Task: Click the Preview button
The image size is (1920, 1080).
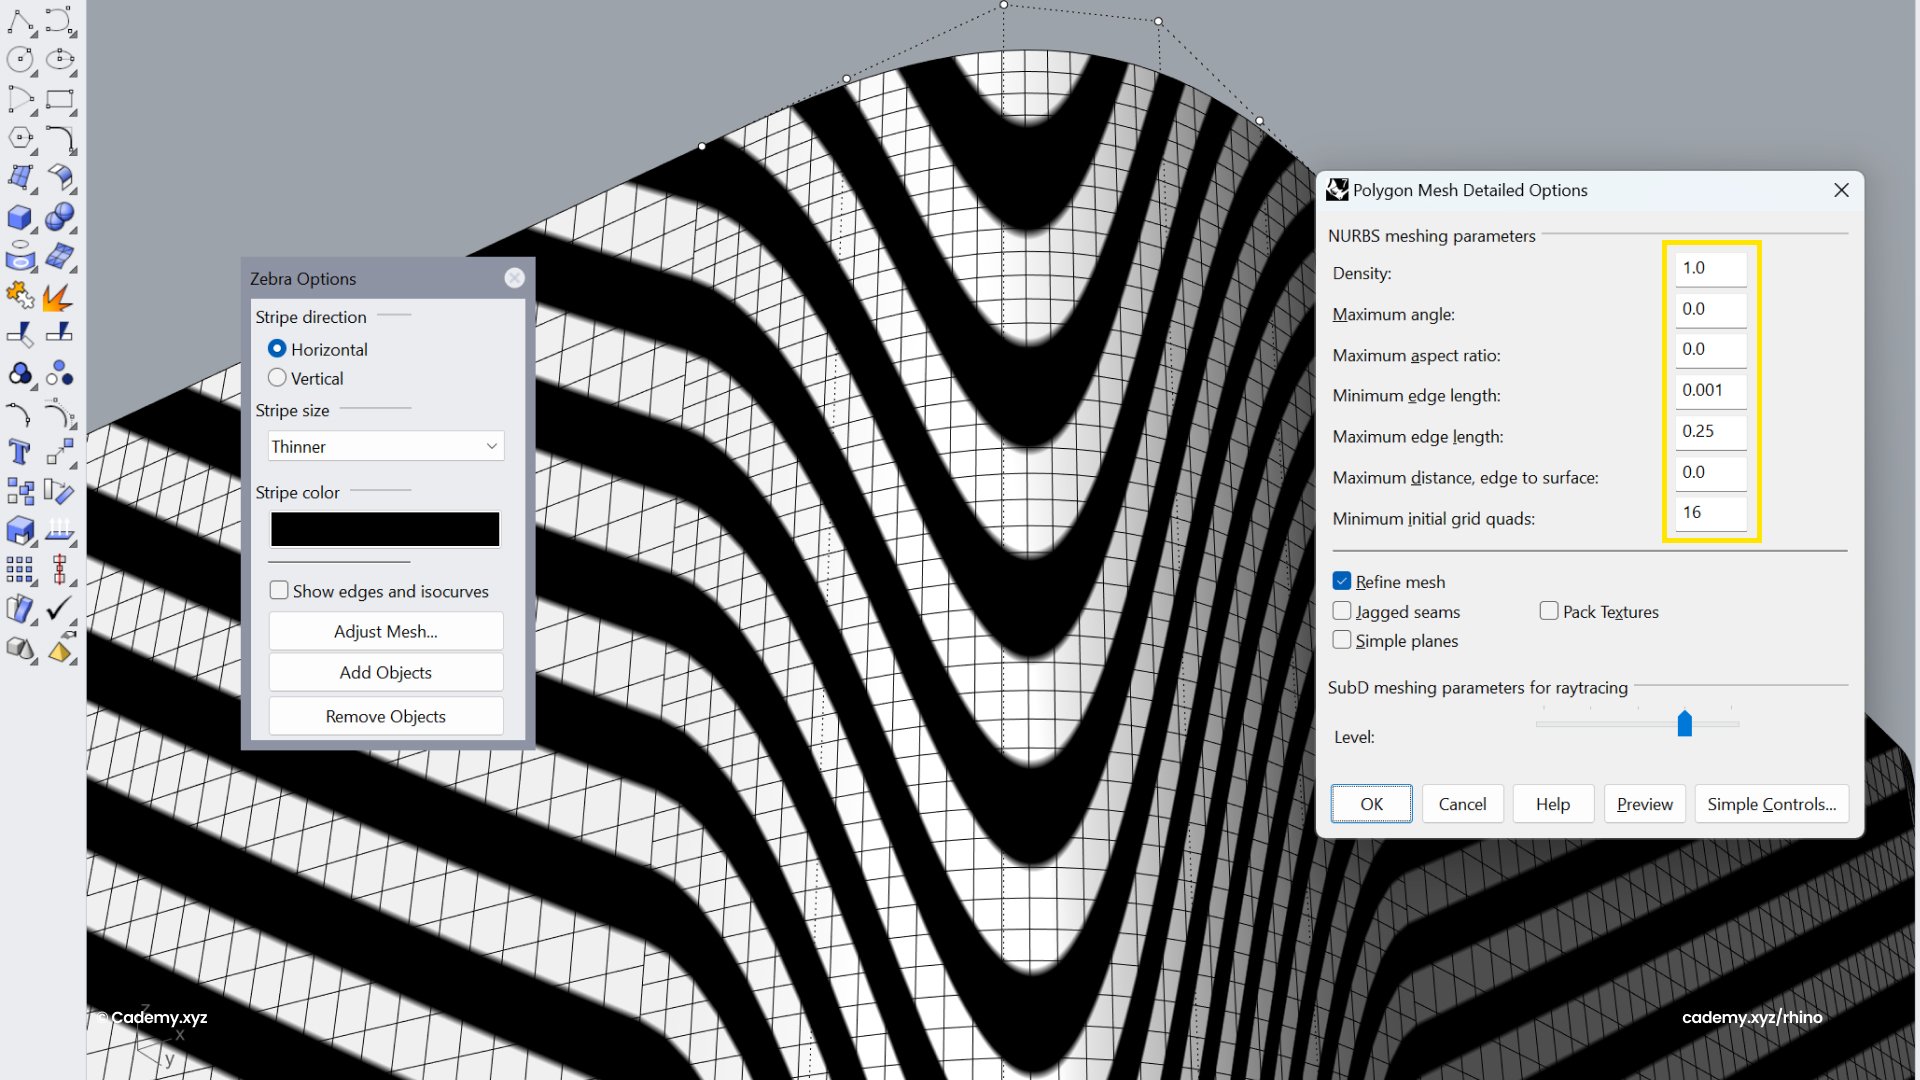Action: click(1644, 804)
